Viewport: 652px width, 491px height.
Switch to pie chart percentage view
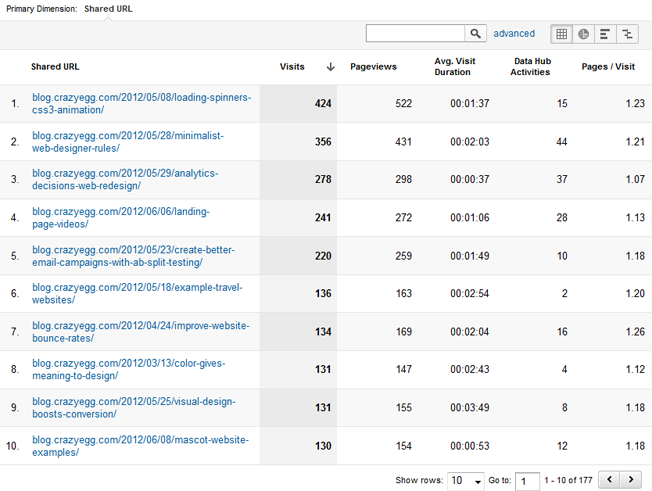point(583,34)
